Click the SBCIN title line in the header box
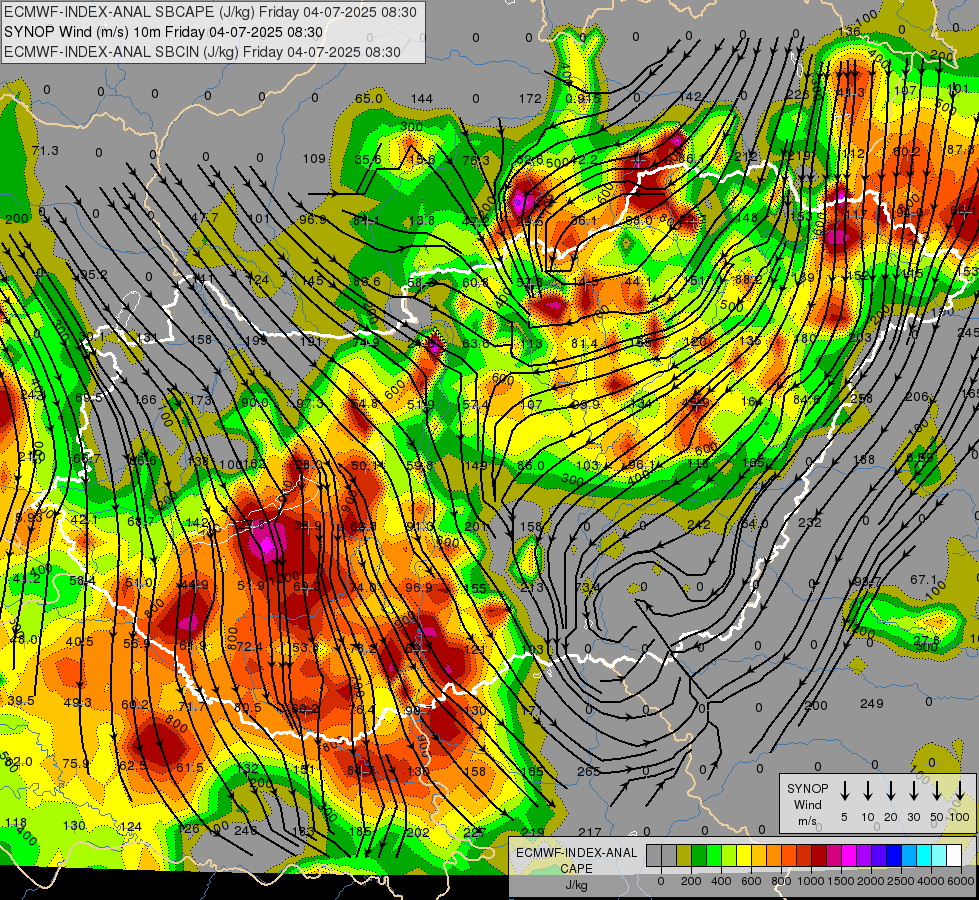The width and height of the screenshot is (979, 900). 202,52
